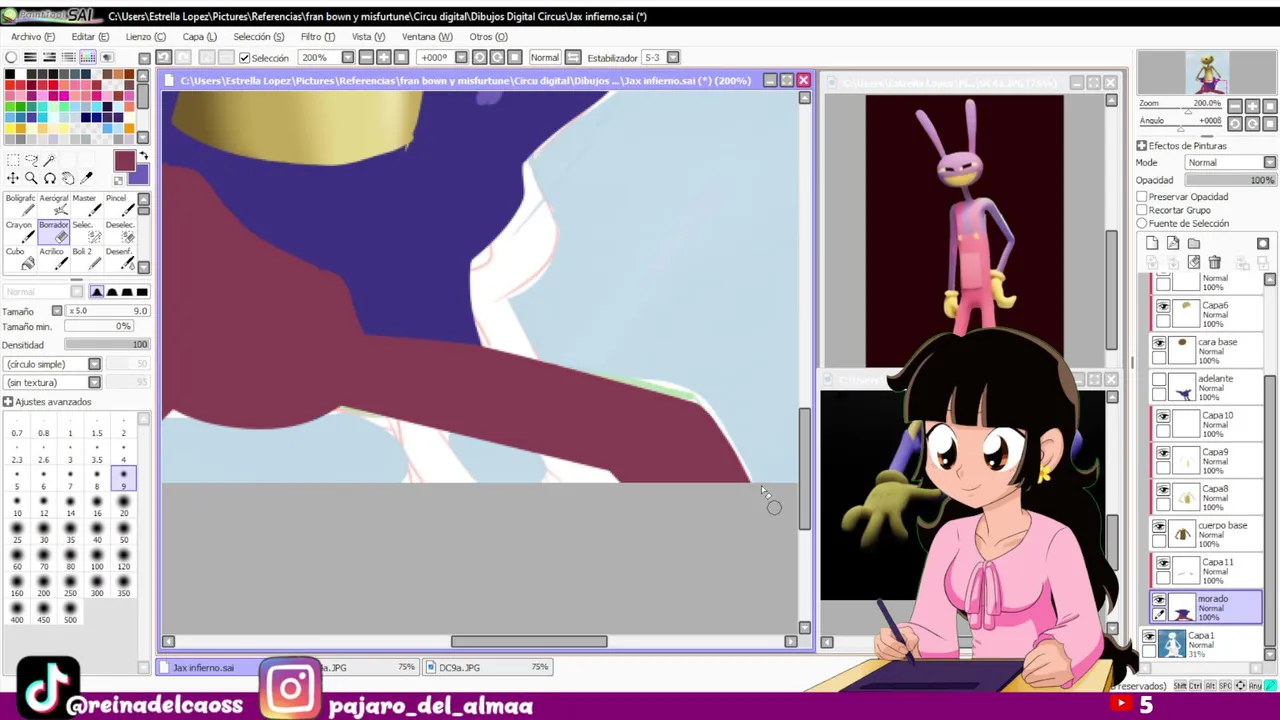Hide the cuerpo base layer eye

click(1159, 527)
